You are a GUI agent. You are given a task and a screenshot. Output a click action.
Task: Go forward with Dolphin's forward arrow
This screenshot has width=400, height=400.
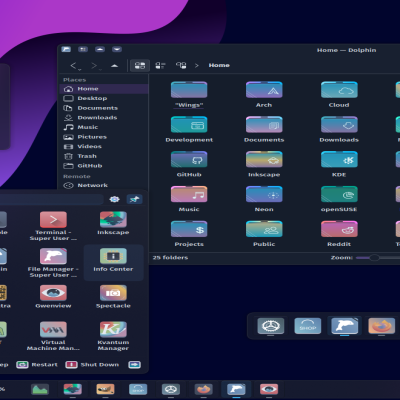(94, 65)
